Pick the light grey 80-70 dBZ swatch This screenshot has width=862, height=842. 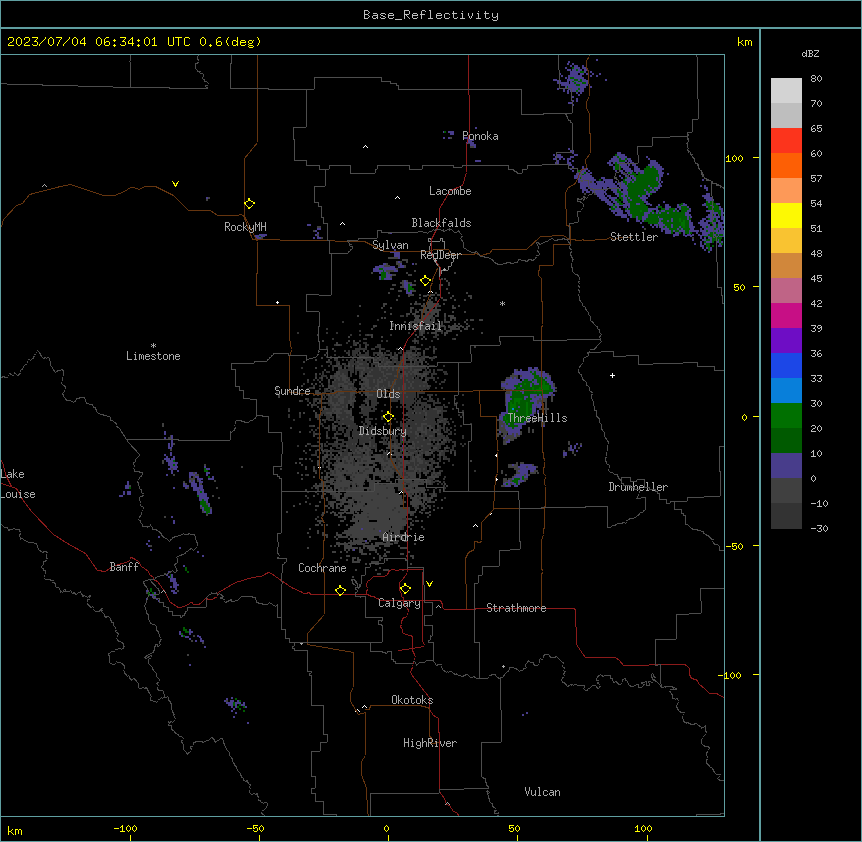[786, 91]
